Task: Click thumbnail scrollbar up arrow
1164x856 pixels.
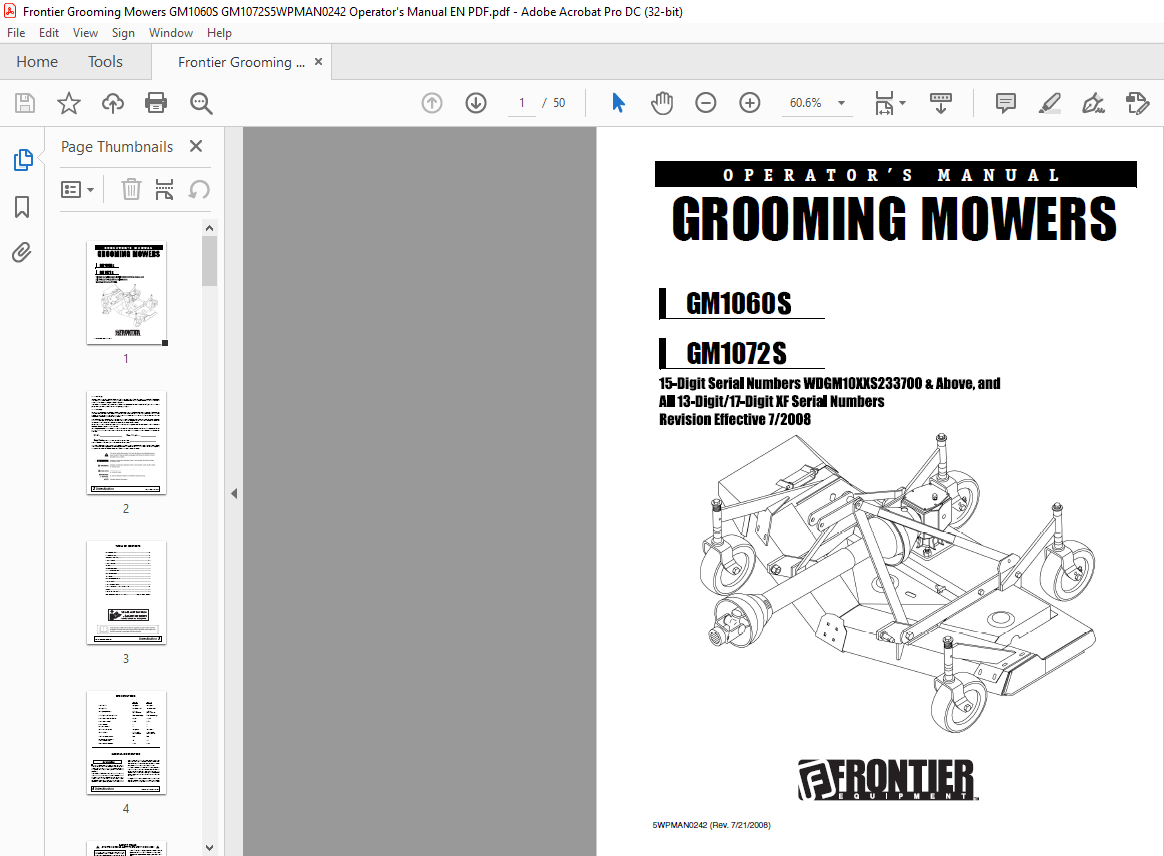Action: point(209,228)
